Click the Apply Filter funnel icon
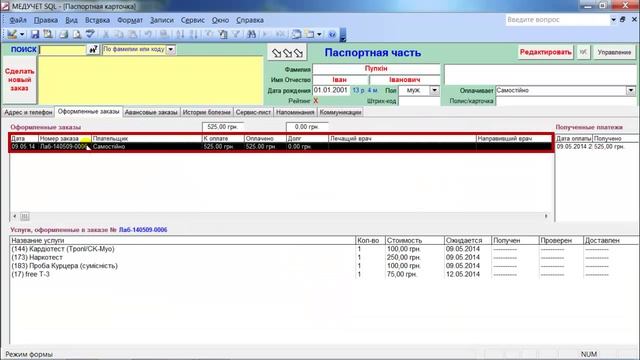 point(236,34)
